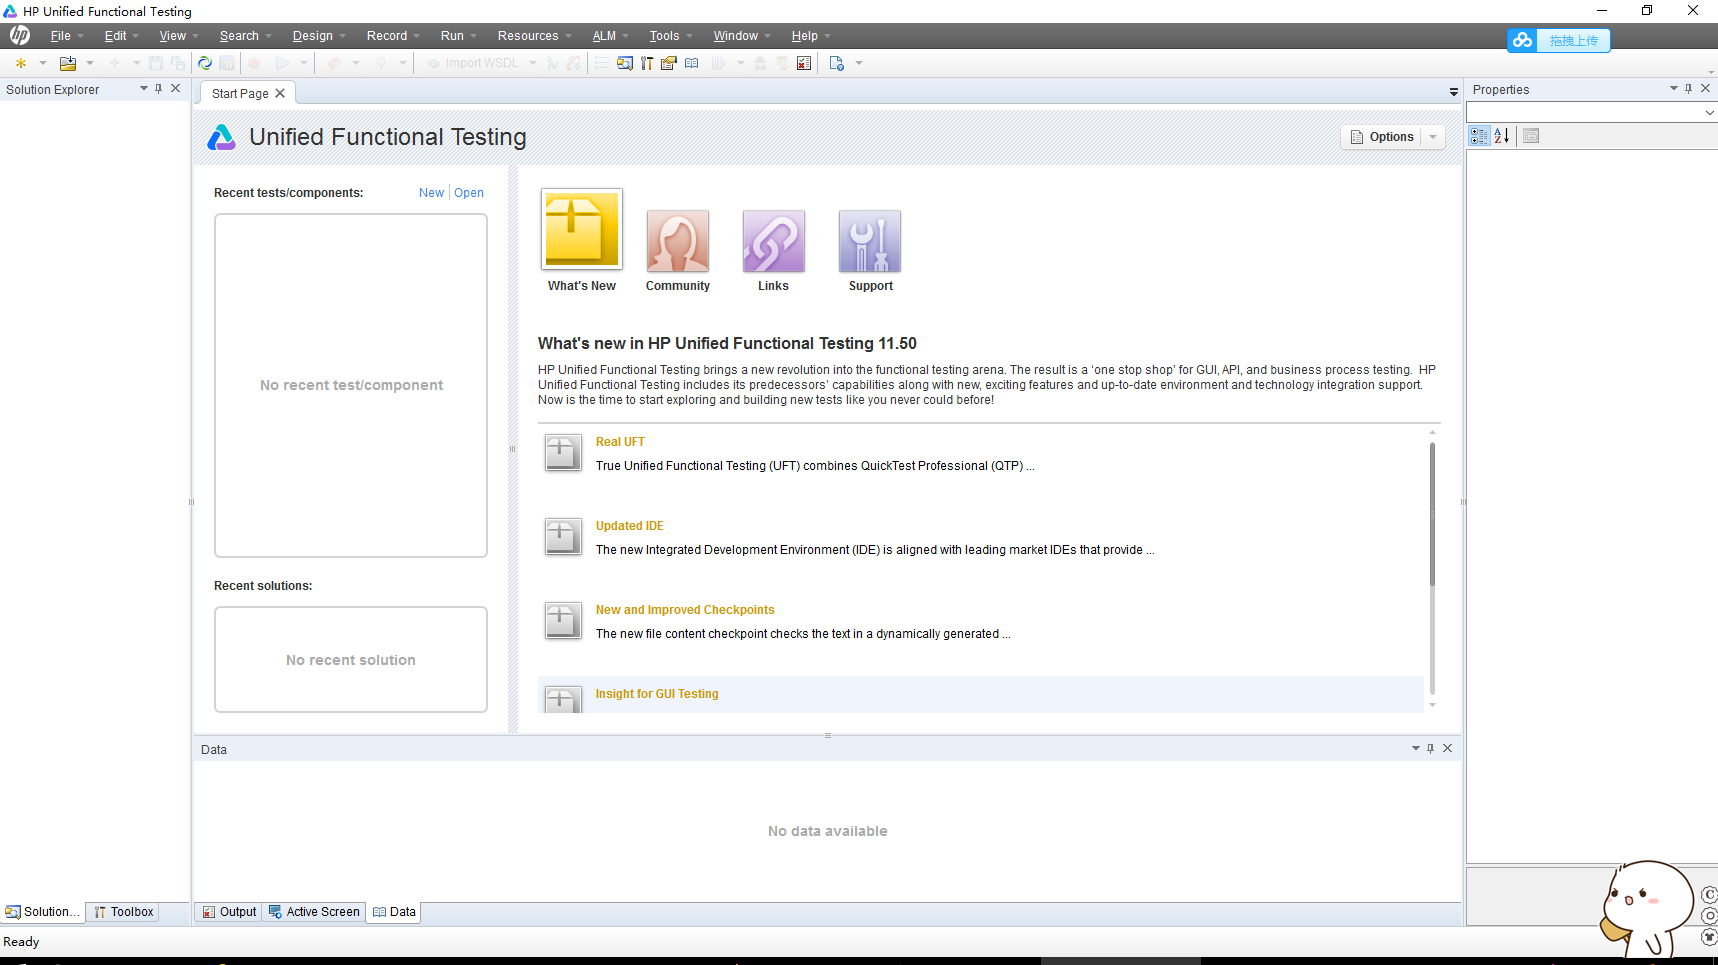
Task: Click the Updated IDE box icon
Action: [x=563, y=537]
